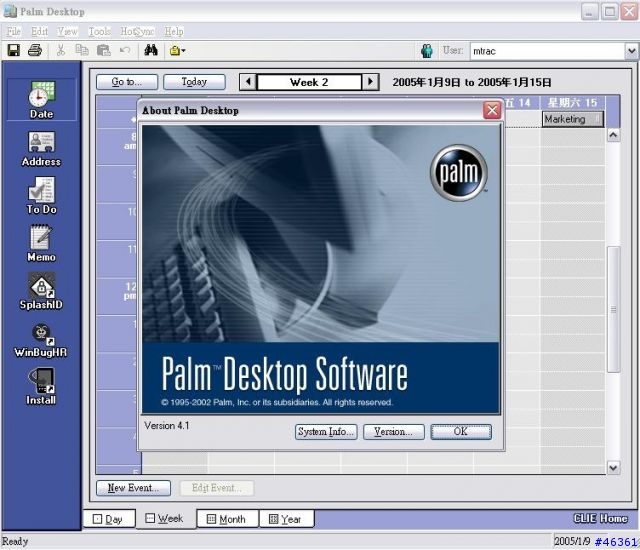Open the Help menu
640x550 pixels.
pyautogui.click(x=174, y=31)
